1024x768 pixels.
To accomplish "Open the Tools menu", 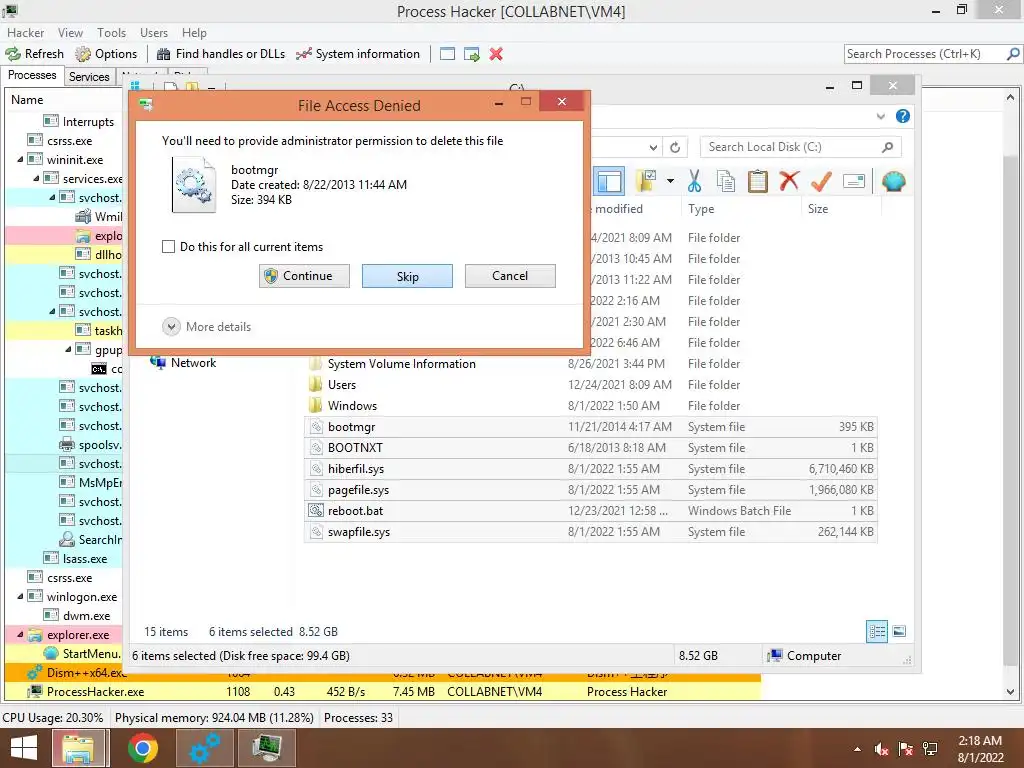I will tap(111, 33).
